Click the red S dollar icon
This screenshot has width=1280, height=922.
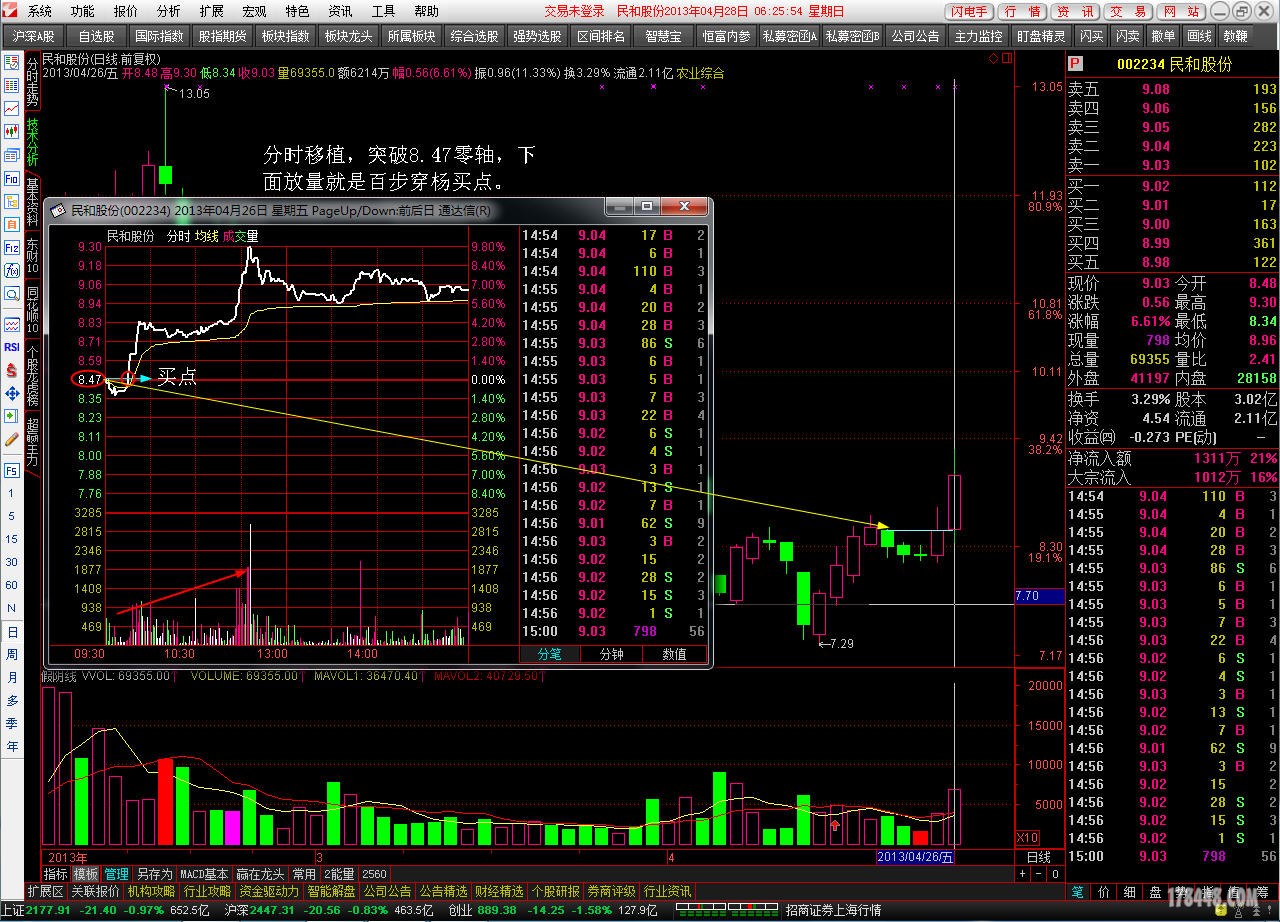[x=12, y=370]
